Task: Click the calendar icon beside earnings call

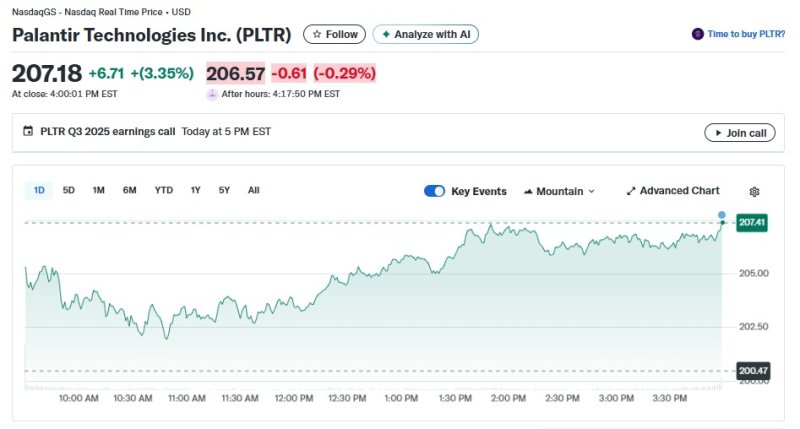Action: coord(28,131)
